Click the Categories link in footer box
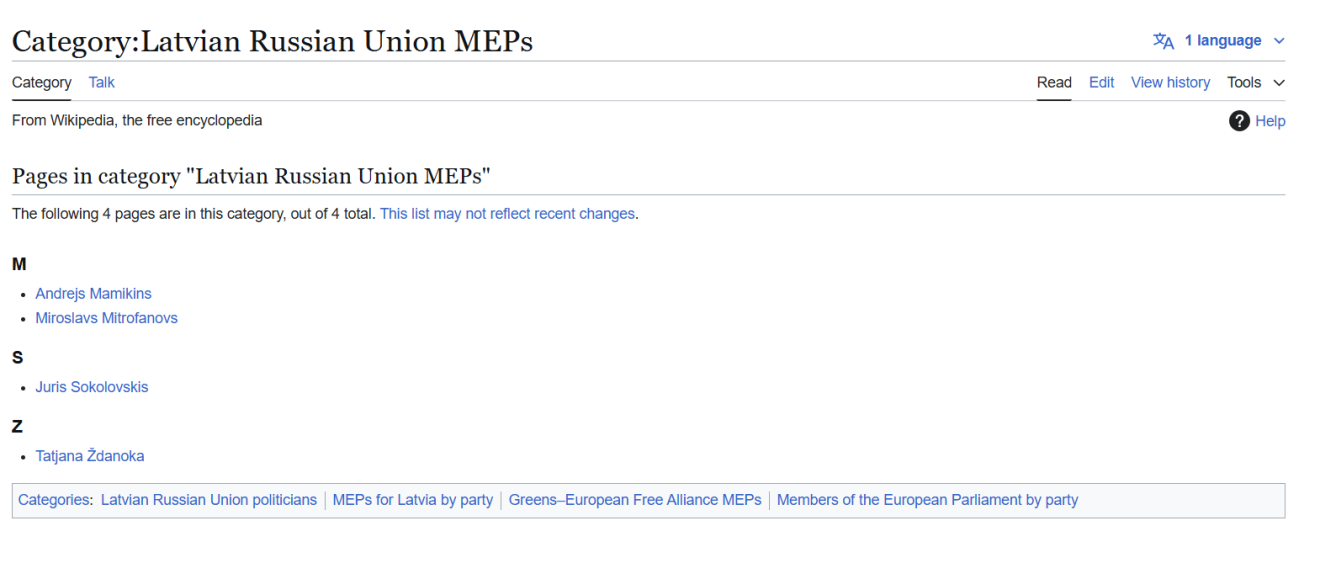This screenshot has width=1320, height=579. [53, 500]
